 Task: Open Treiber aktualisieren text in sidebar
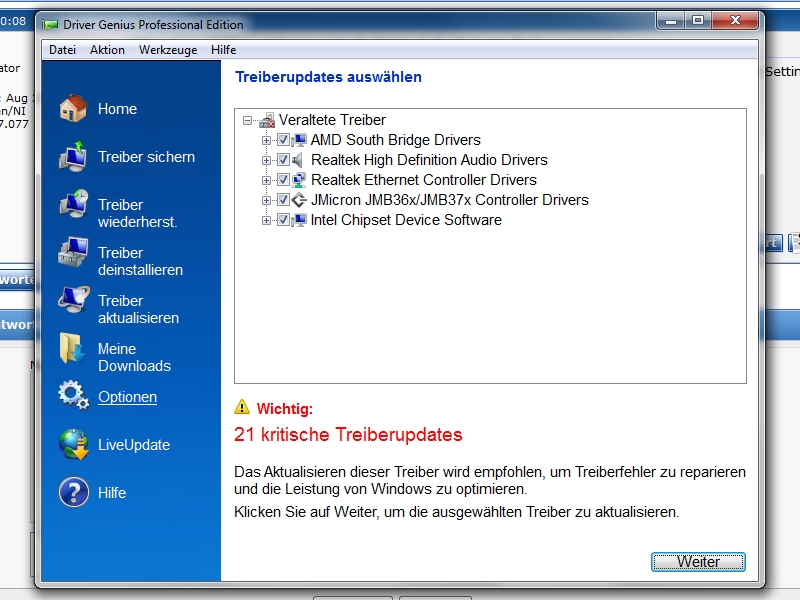click(138, 309)
